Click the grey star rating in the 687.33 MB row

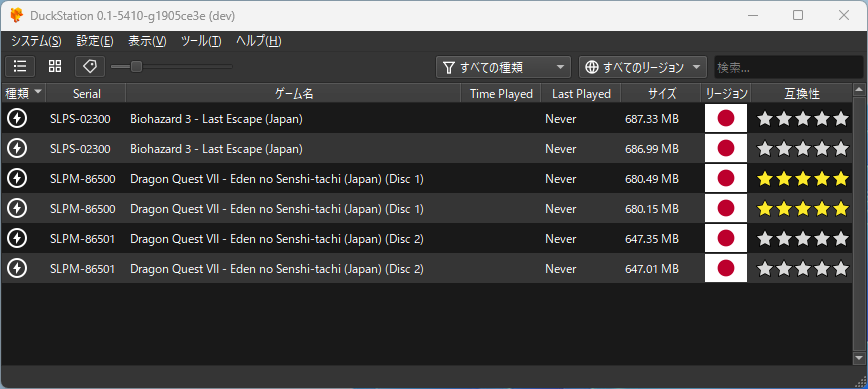(x=803, y=118)
